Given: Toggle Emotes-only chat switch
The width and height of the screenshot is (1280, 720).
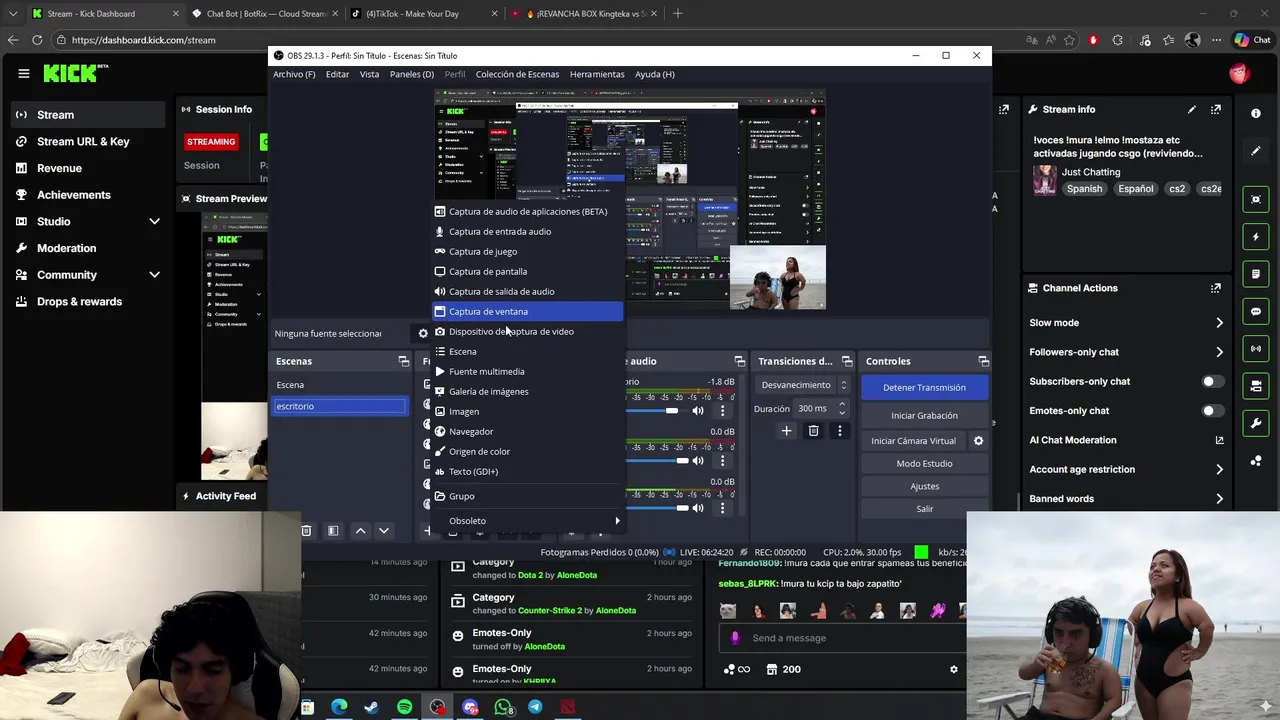Looking at the screenshot, I should click(x=1211, y=411).
